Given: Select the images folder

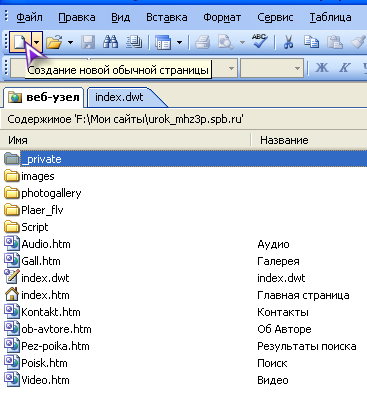Looking at the screenshot, I should tap(38, 176).
